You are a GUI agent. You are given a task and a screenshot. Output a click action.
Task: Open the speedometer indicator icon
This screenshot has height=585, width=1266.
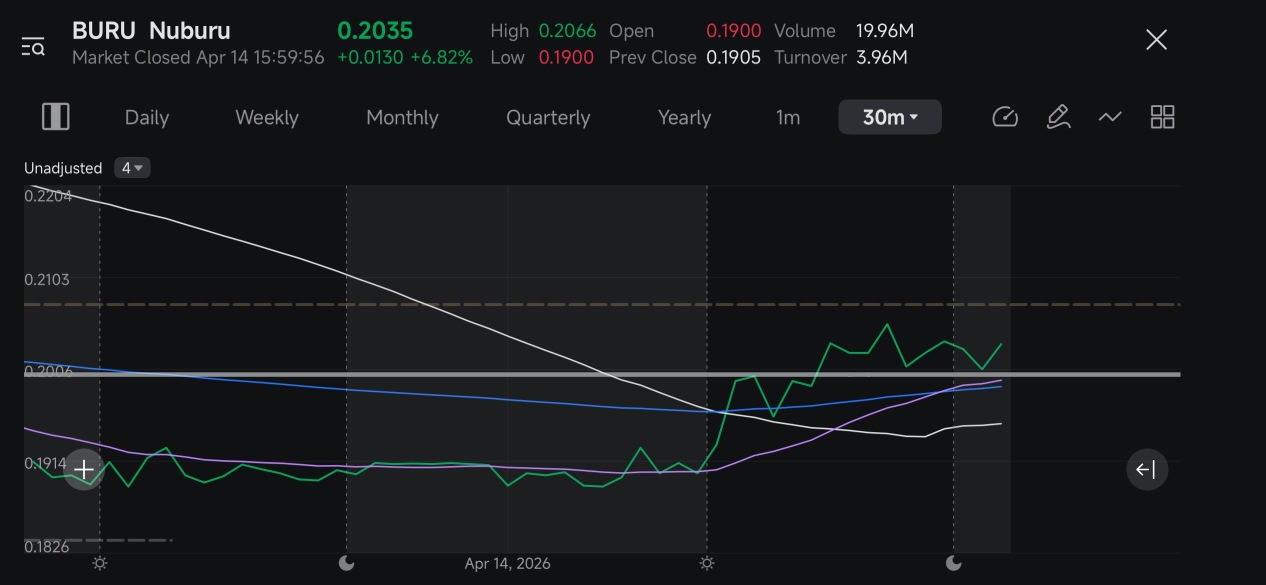coord(1005,117)
